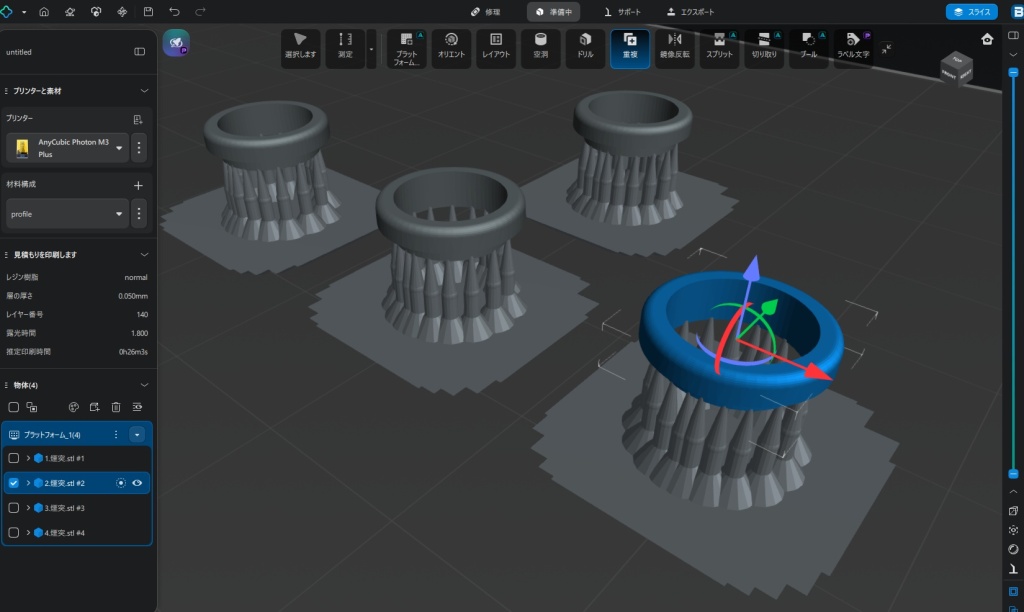Open the AnyCubic Photon M3 Plus printer dropdown
This screenshot has height=612, width=1024.
(x=120, y=149)
